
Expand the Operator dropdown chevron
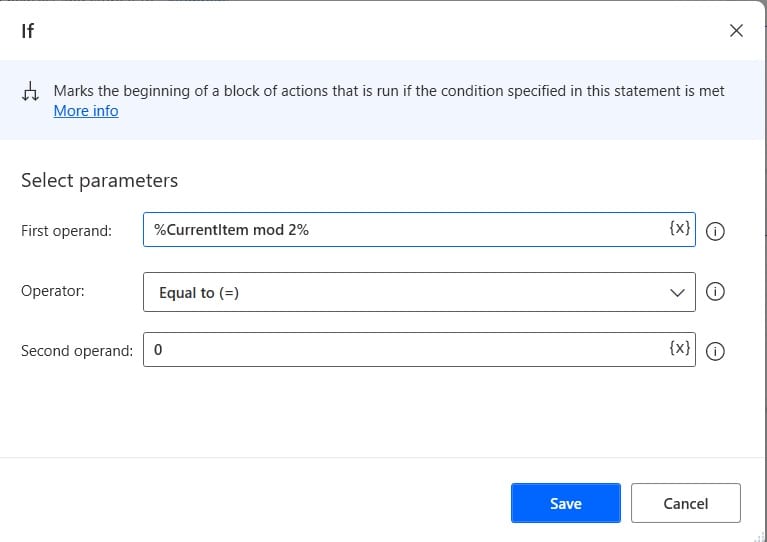tap(677, 293)
